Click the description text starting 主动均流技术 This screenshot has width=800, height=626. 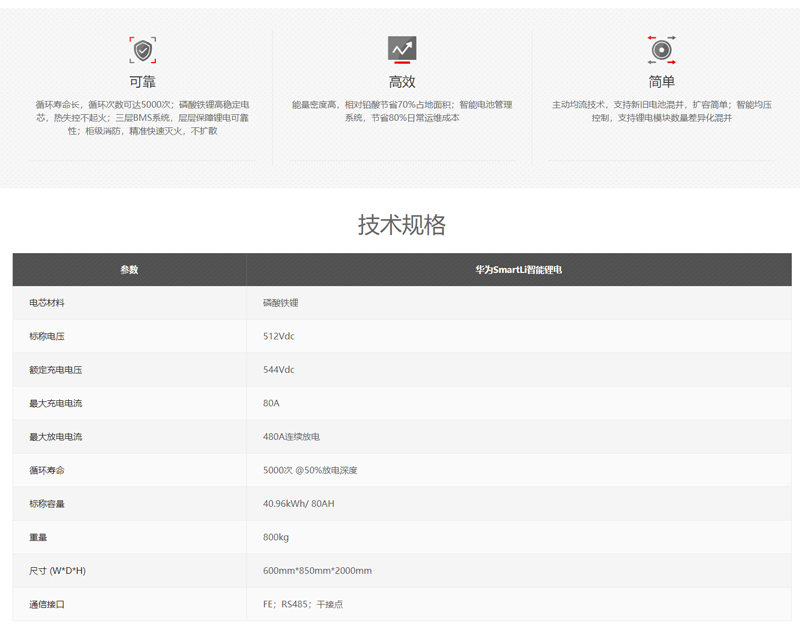point(662,111)
